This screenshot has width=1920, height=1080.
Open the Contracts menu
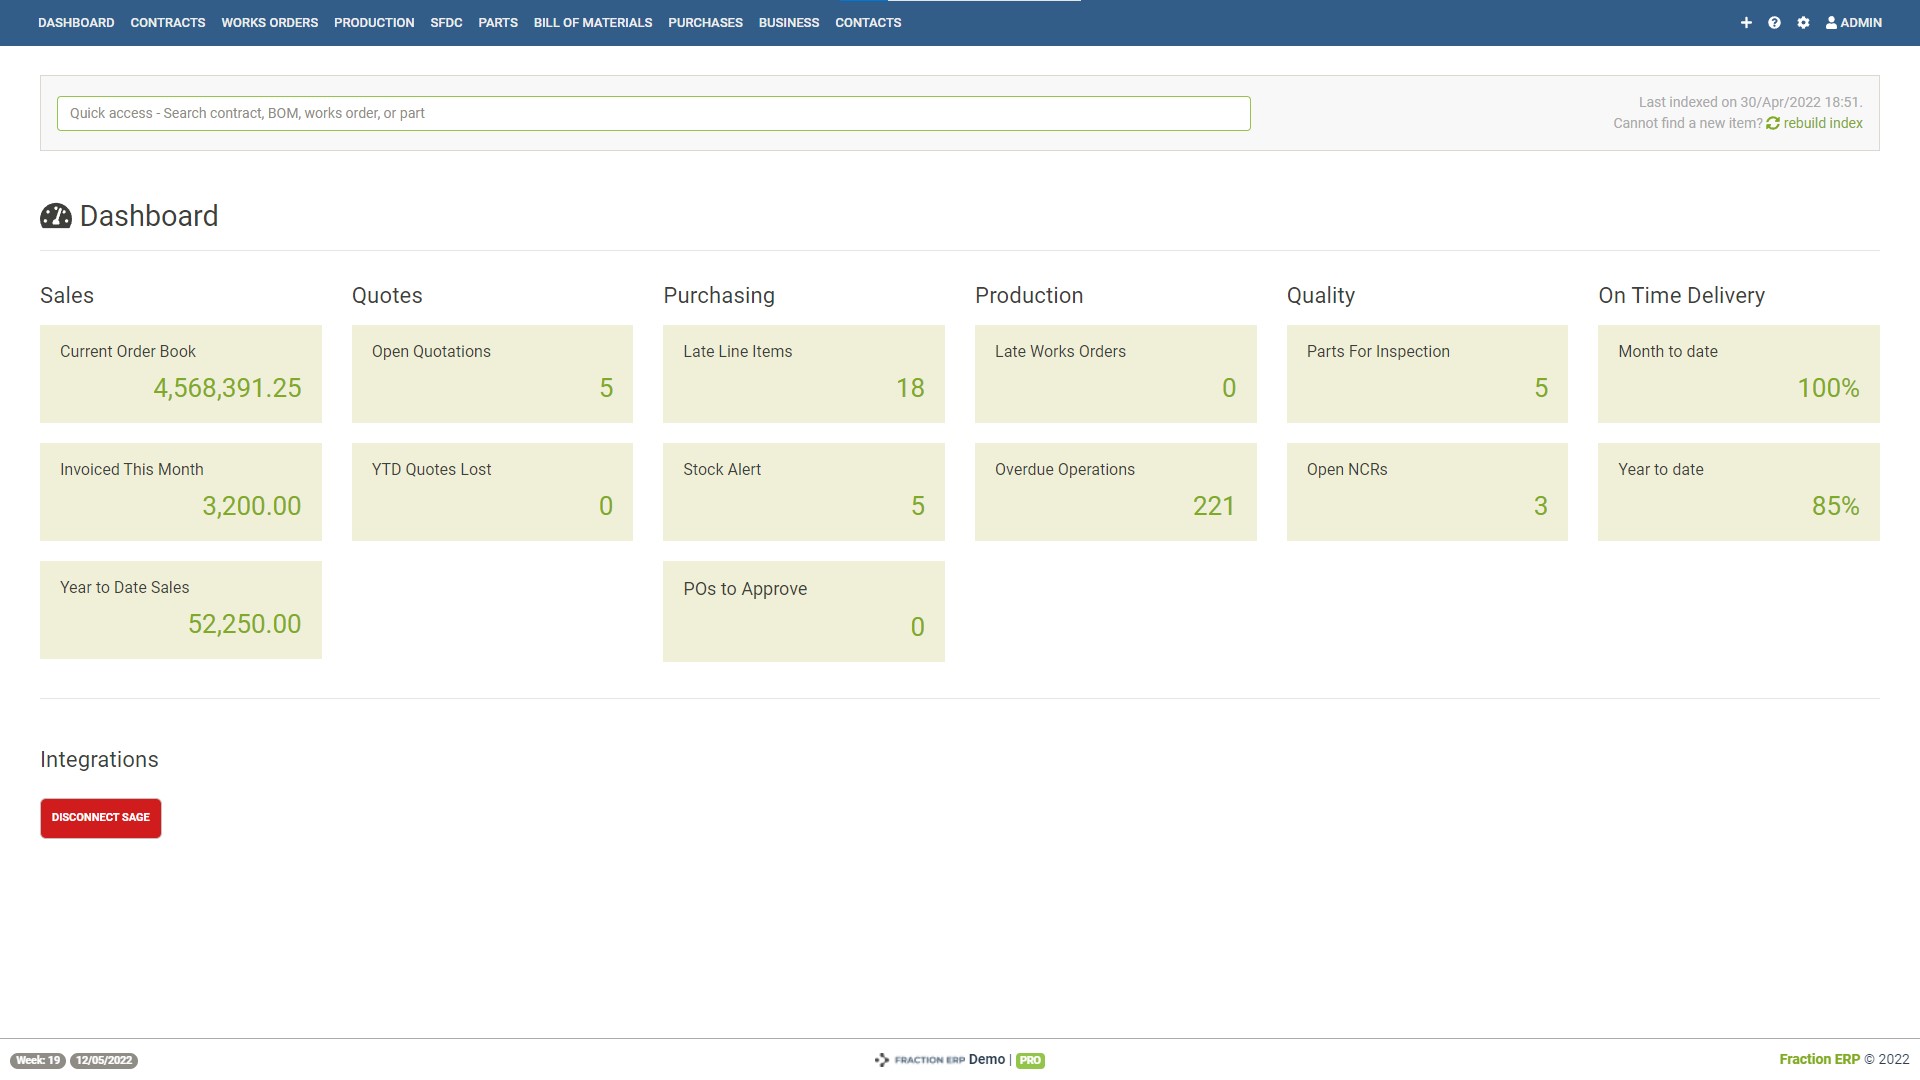(167, 22)
